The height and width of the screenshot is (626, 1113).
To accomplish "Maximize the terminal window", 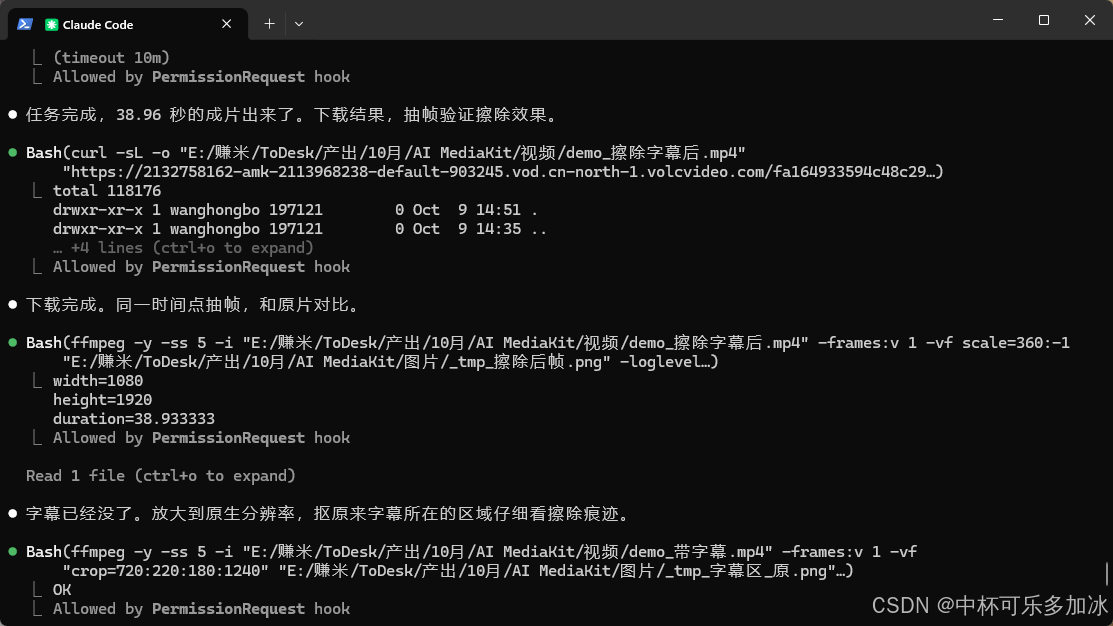I will (1043, 20).
